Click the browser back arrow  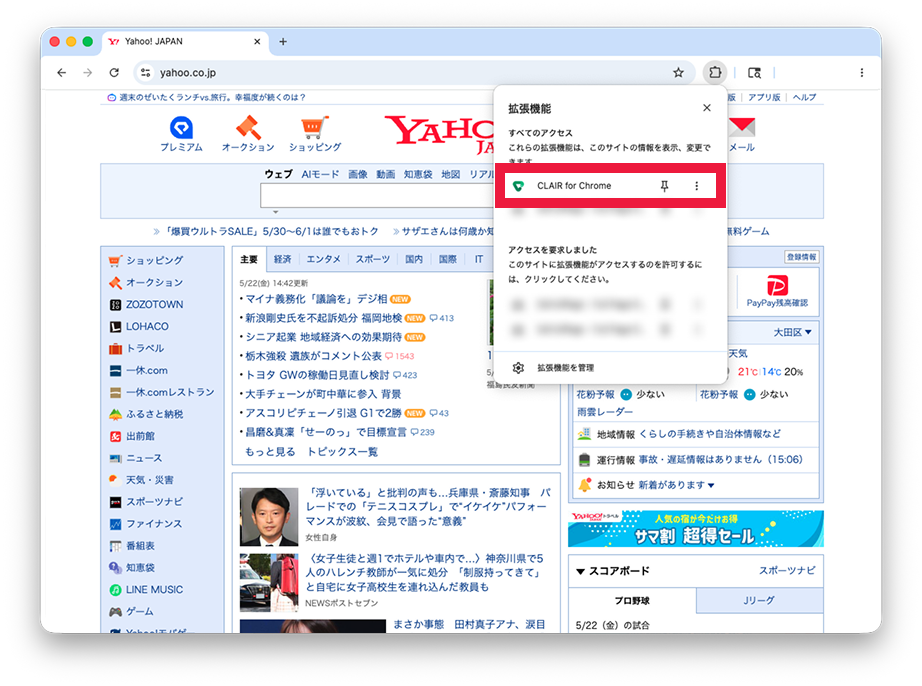tap(62, 73)
